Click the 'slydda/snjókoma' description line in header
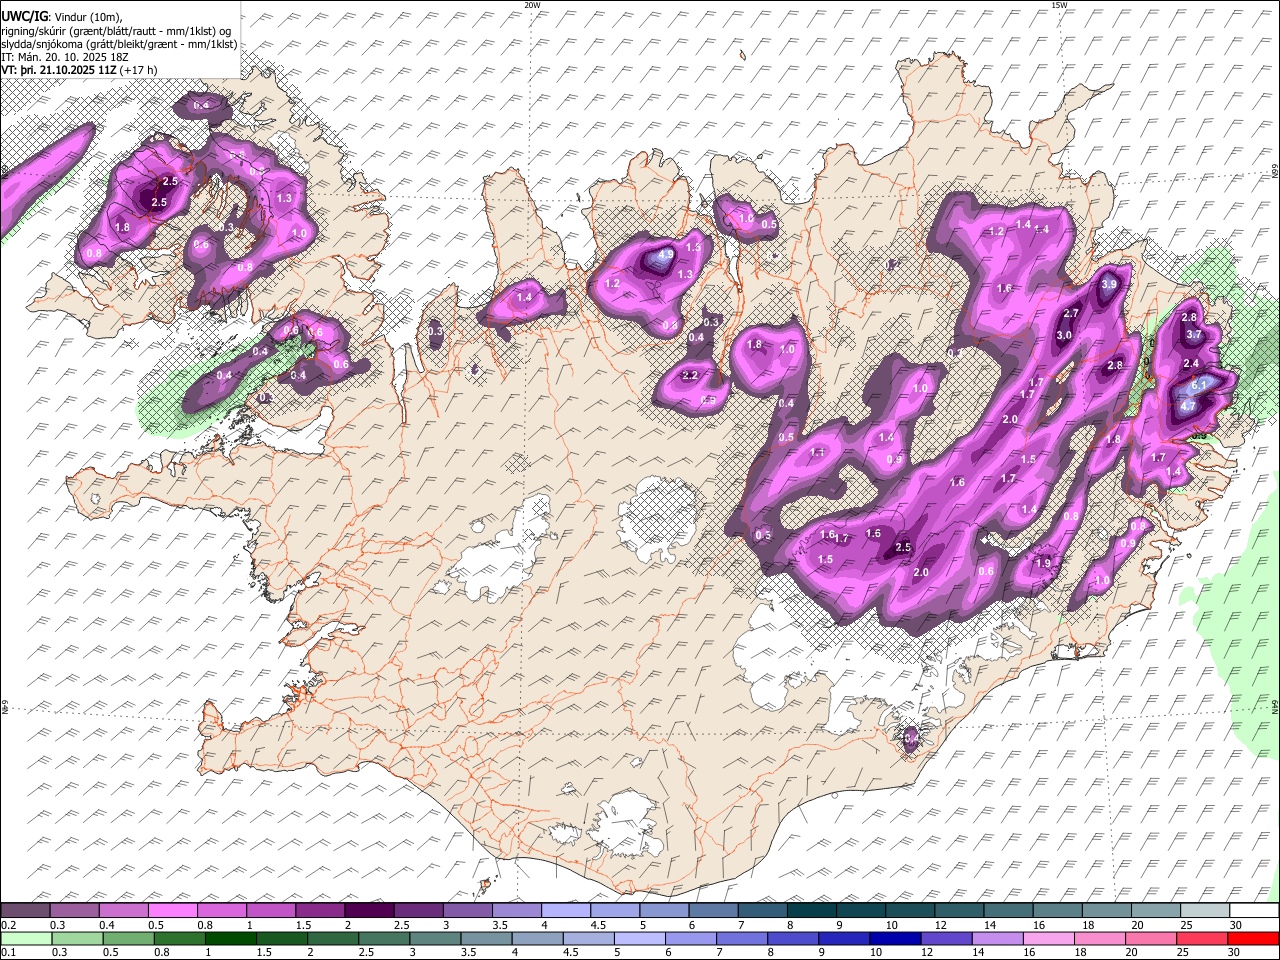1280x960 pixels. (x=120, y=44)
